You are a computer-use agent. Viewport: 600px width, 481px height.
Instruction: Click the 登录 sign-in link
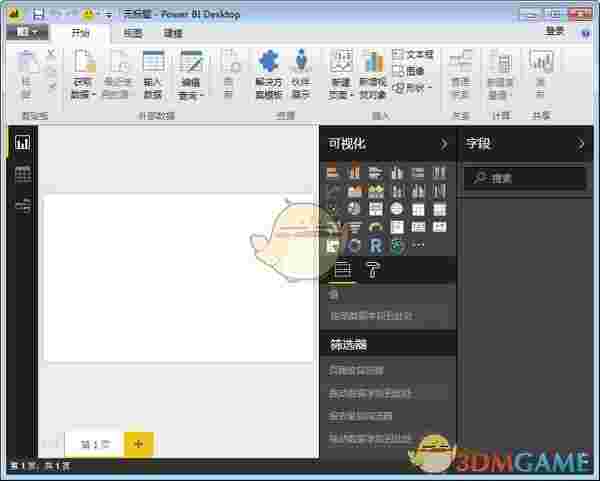pyautogui.click(x=555, y=31)
